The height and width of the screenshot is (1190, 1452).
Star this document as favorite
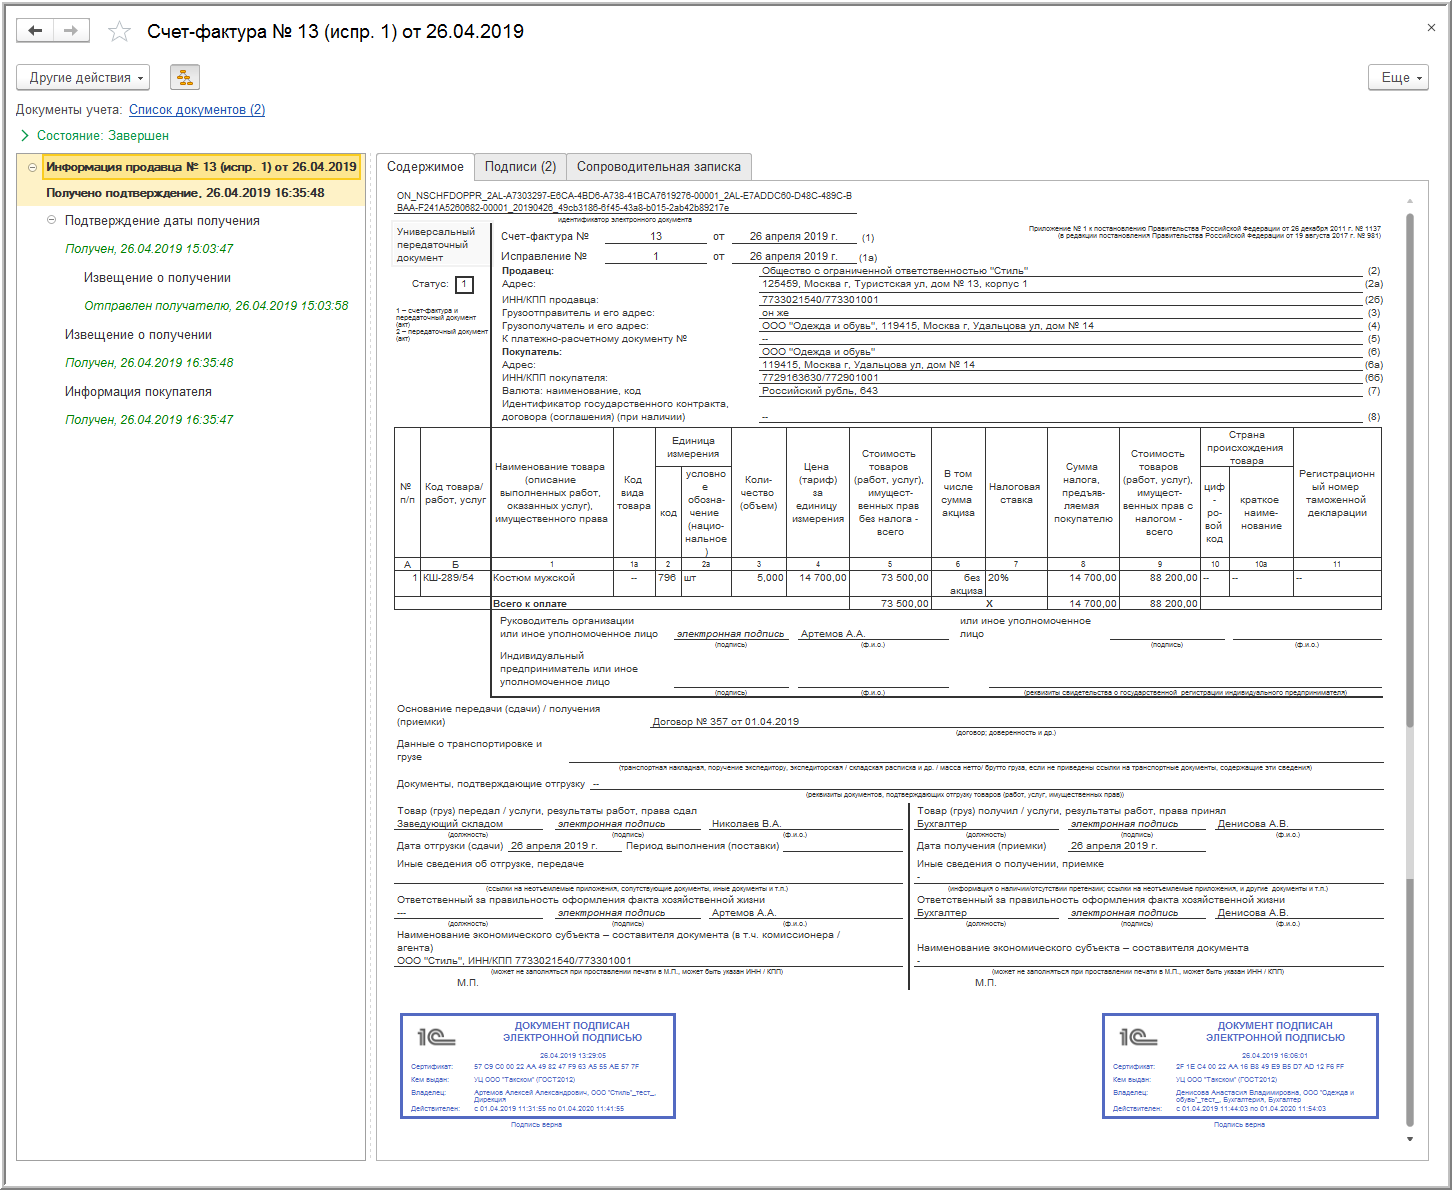(x=119, y=32)
